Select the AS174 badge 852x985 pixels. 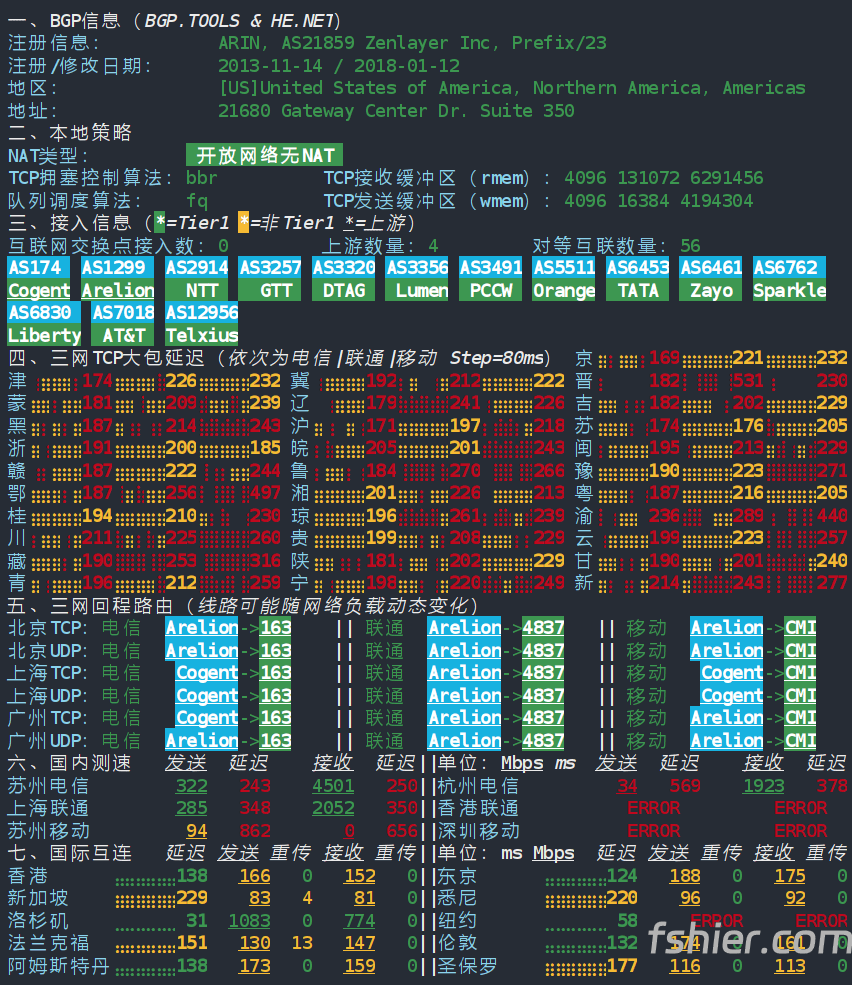[x=35, y=268]
